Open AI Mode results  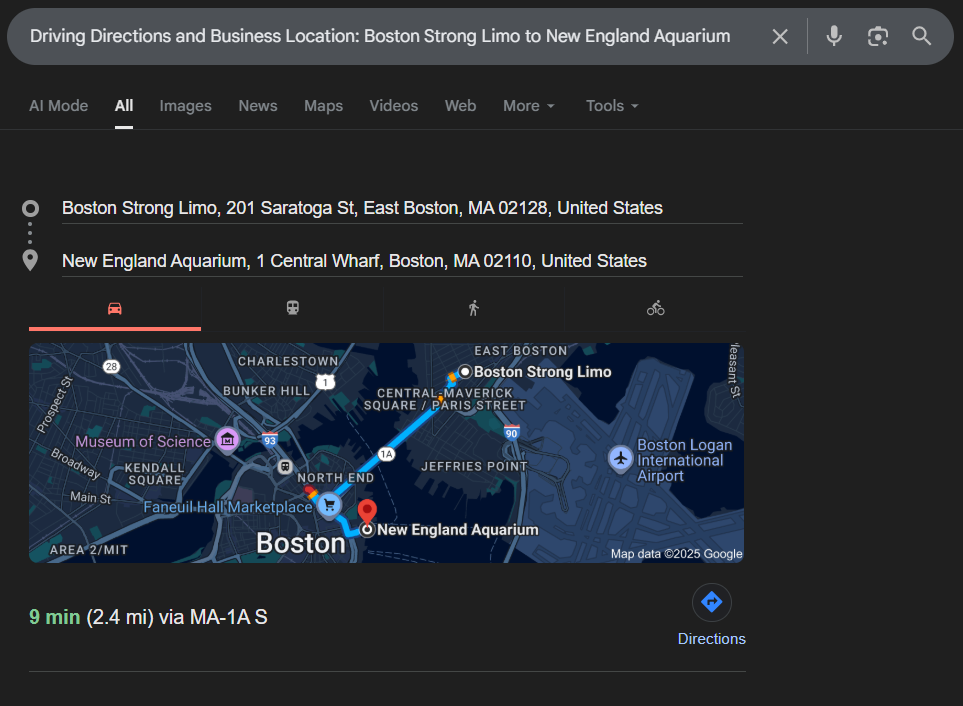click(x=58, y=106)
